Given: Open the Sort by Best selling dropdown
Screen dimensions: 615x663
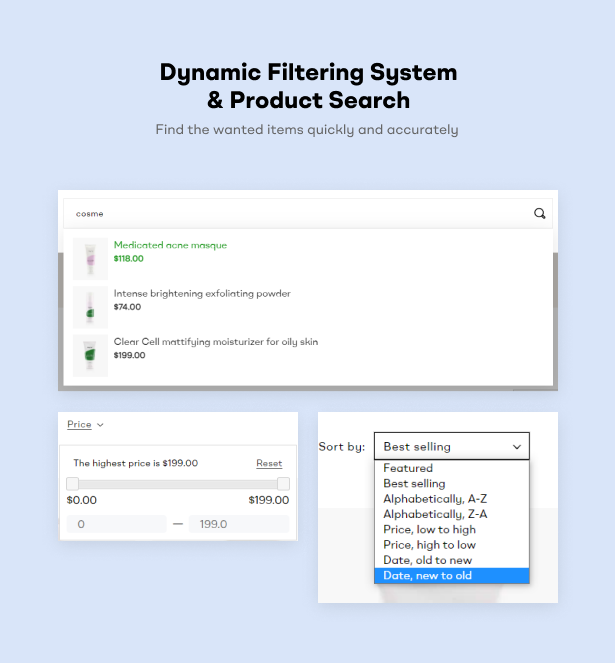Looking at the screenshot, I should 452,446.
